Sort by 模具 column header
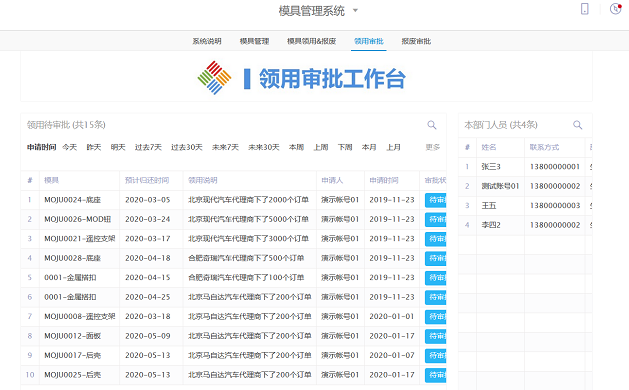This screenshot has width=629, height=390. pyautogui.click(x=51, y=180)
